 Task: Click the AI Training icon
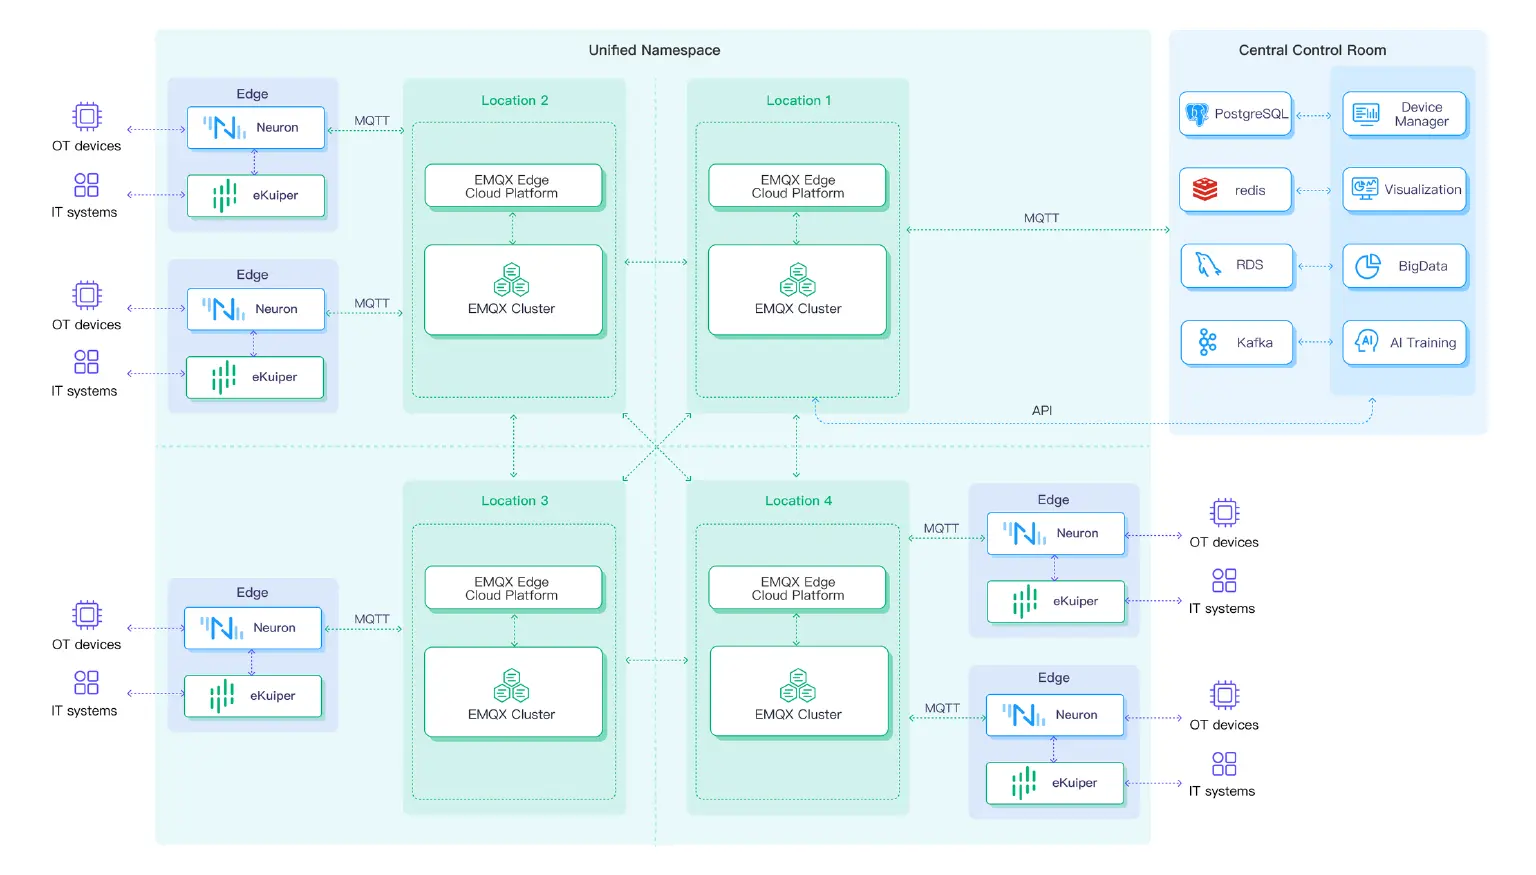[x=1366, y=342]
